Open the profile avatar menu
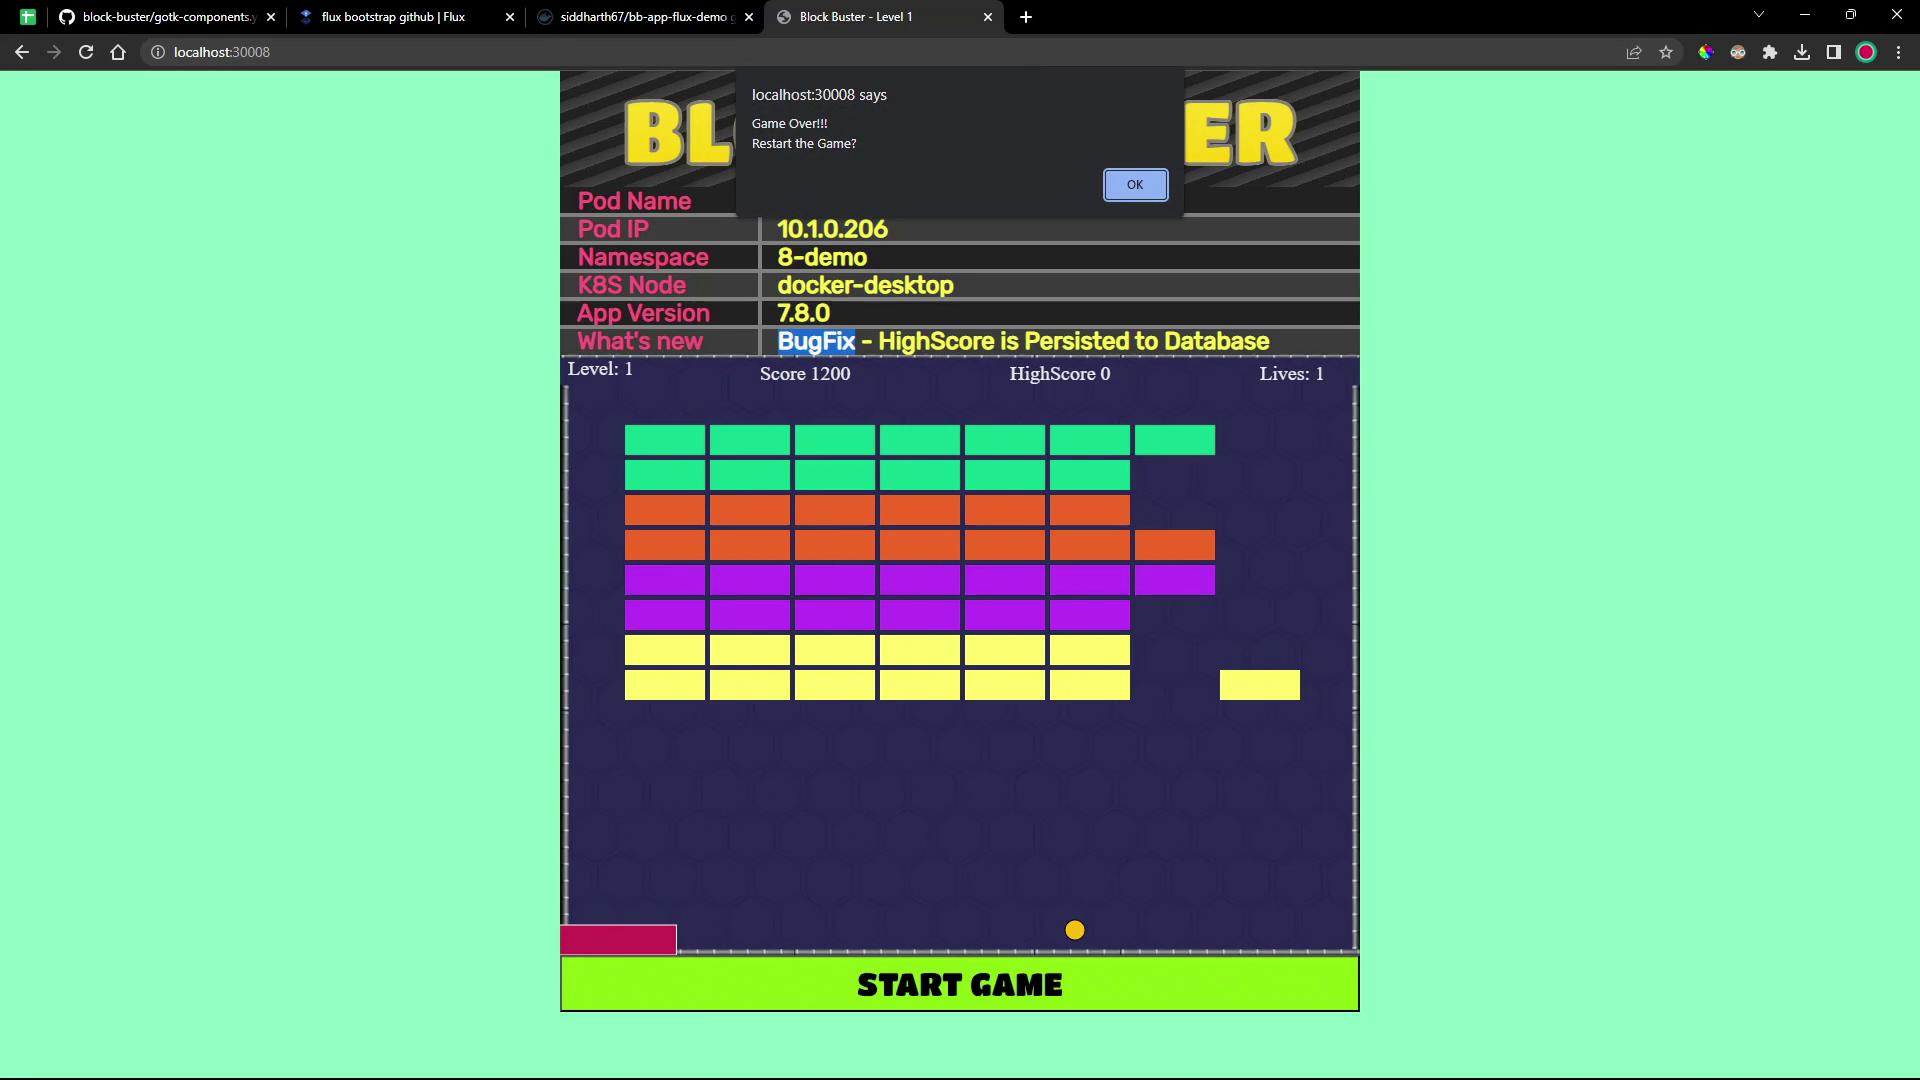This screenshot has height=1080, width=1920. (x=1866, y=52)
